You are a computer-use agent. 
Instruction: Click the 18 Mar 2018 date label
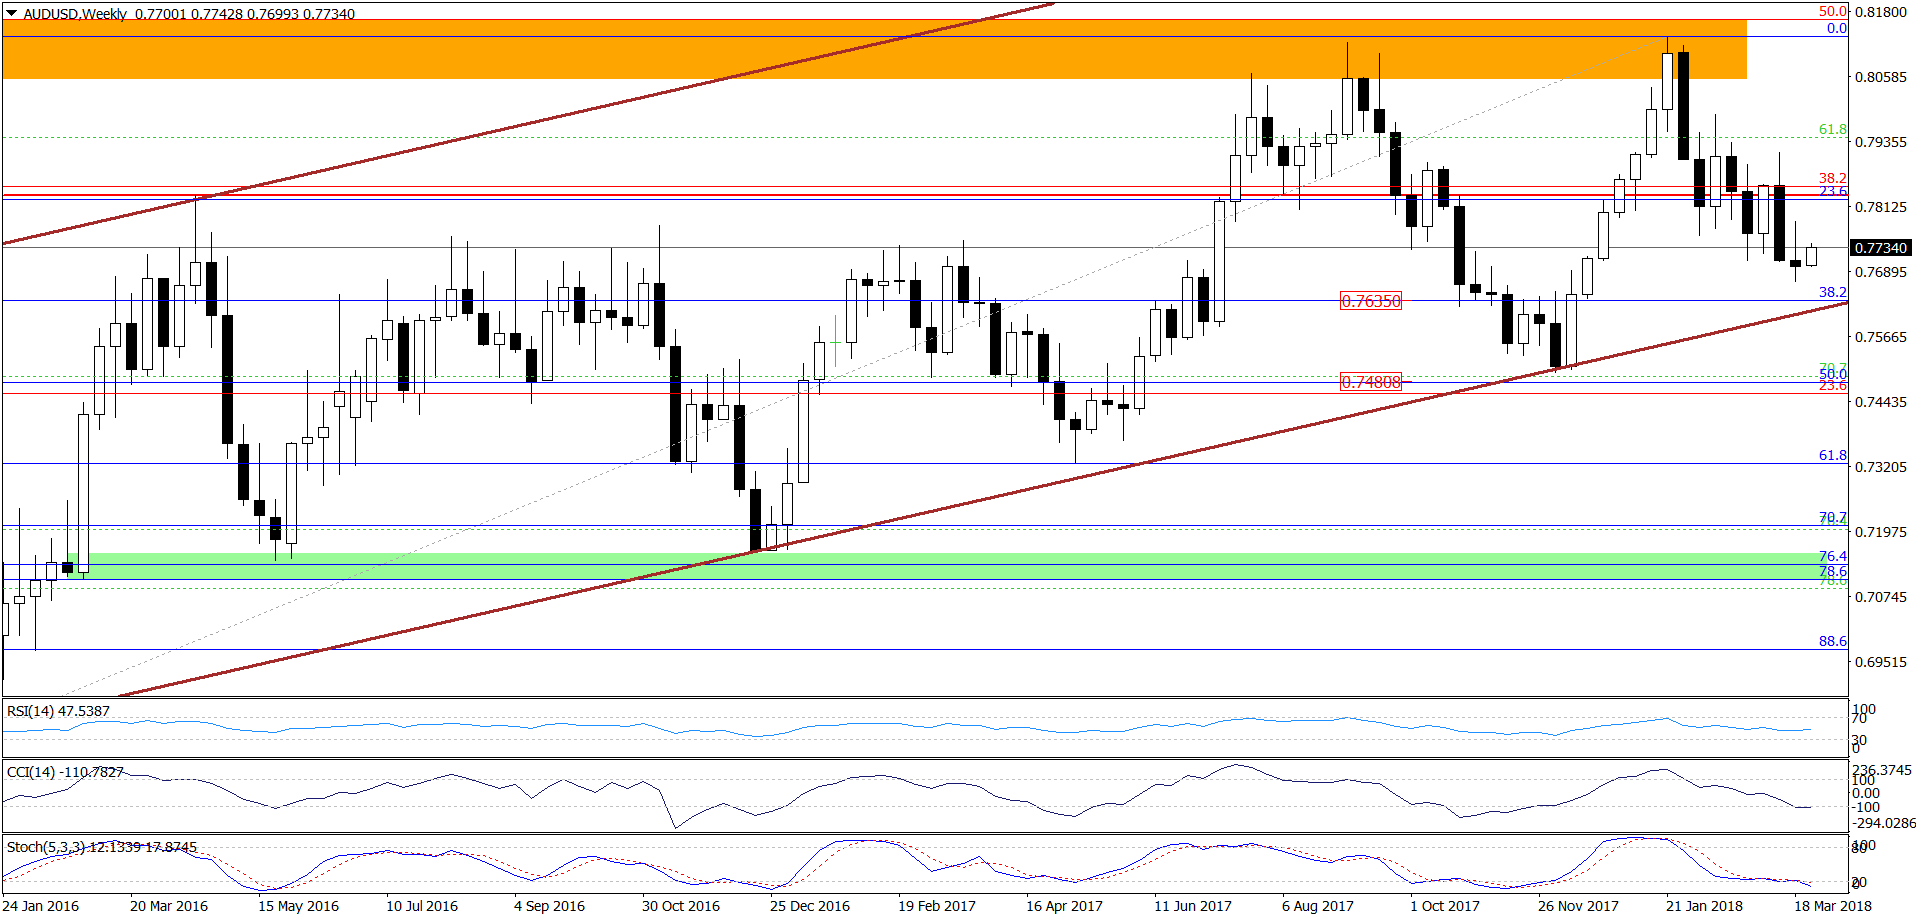[x=1833, y=906]
